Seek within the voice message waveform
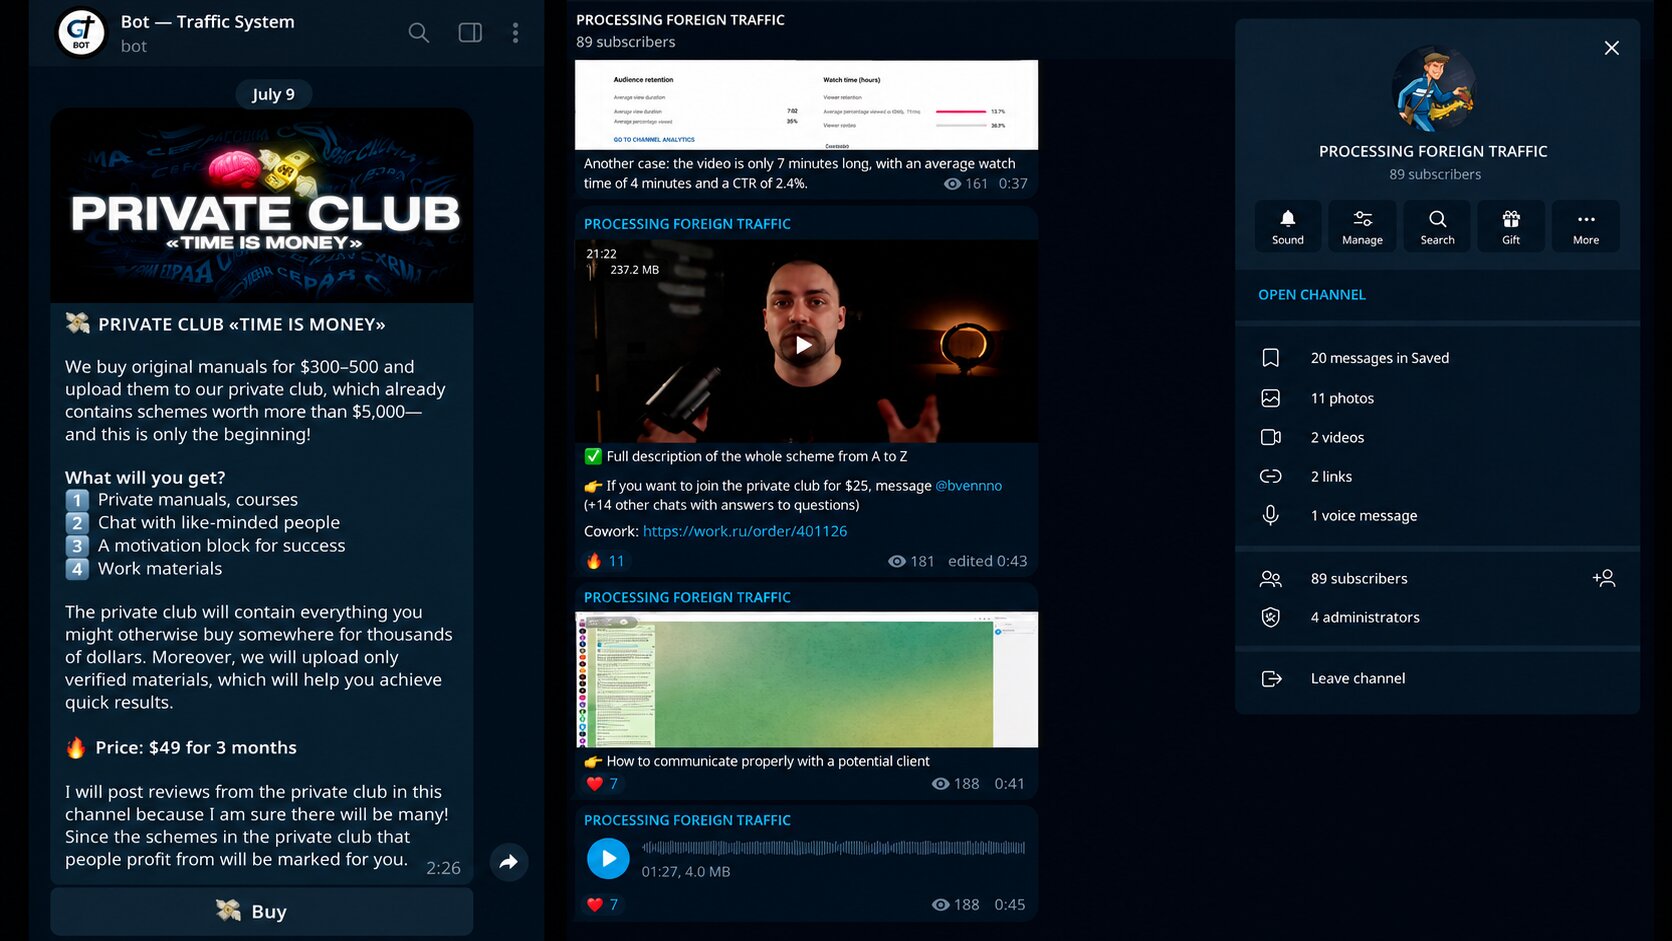 [x=833, y=848]
